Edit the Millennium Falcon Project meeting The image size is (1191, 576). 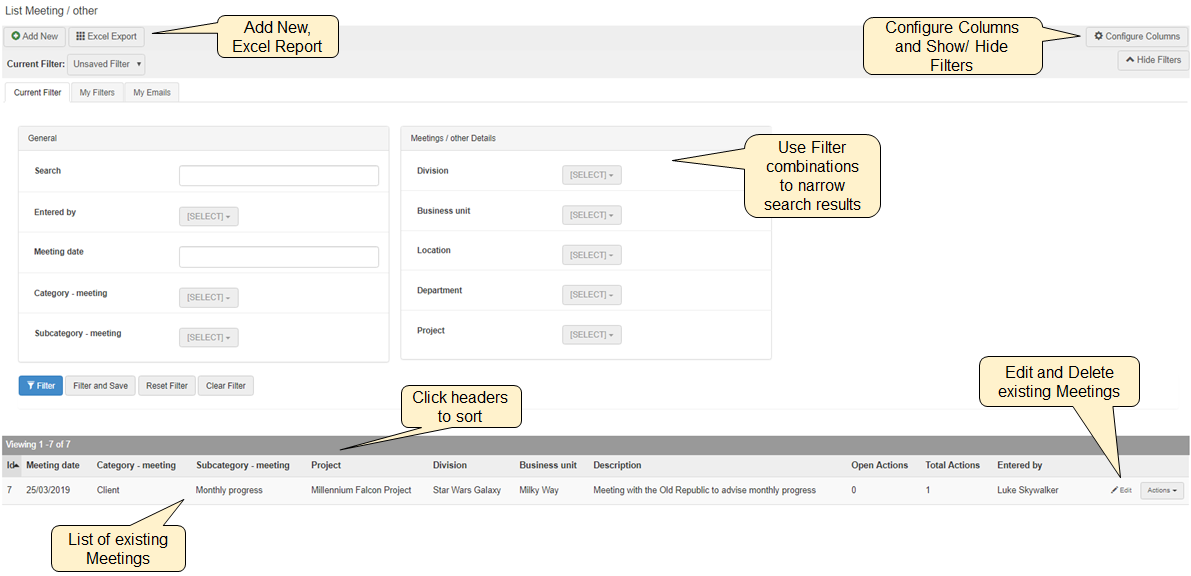[1121, 491]
